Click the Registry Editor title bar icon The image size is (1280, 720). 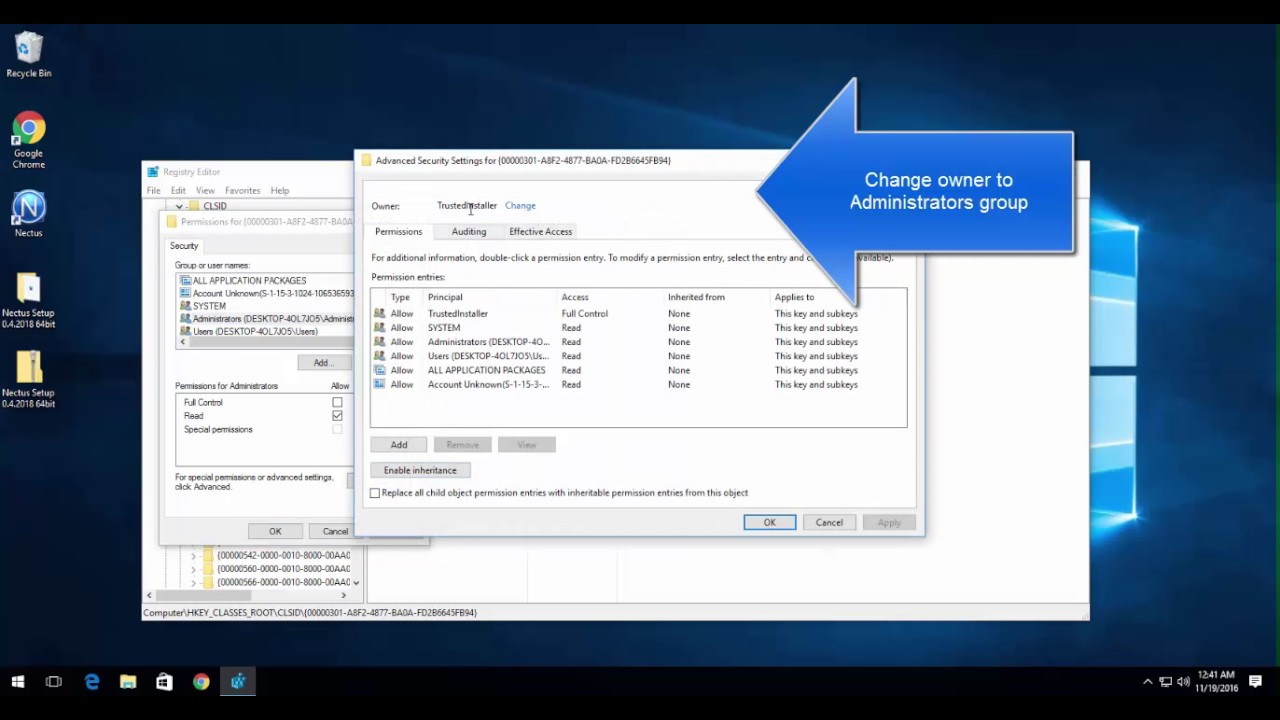(153, 172)
